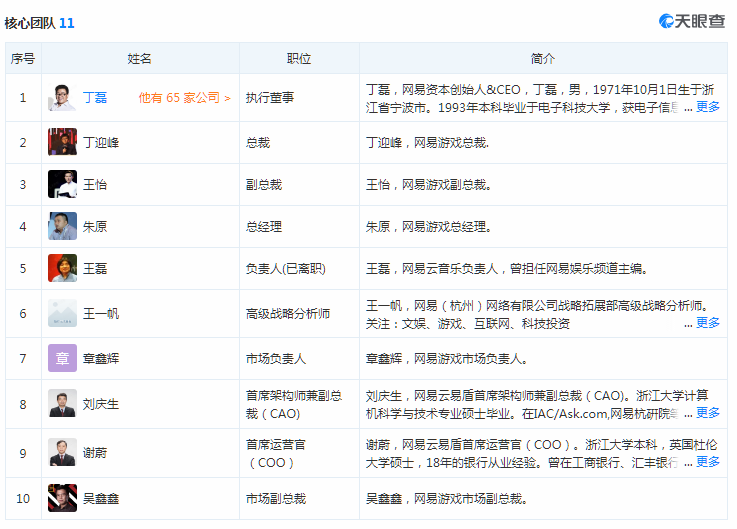The height and width of the screenshot is (529, 737).
Task: Click the 职位 column header
Action: click(299, 59)
